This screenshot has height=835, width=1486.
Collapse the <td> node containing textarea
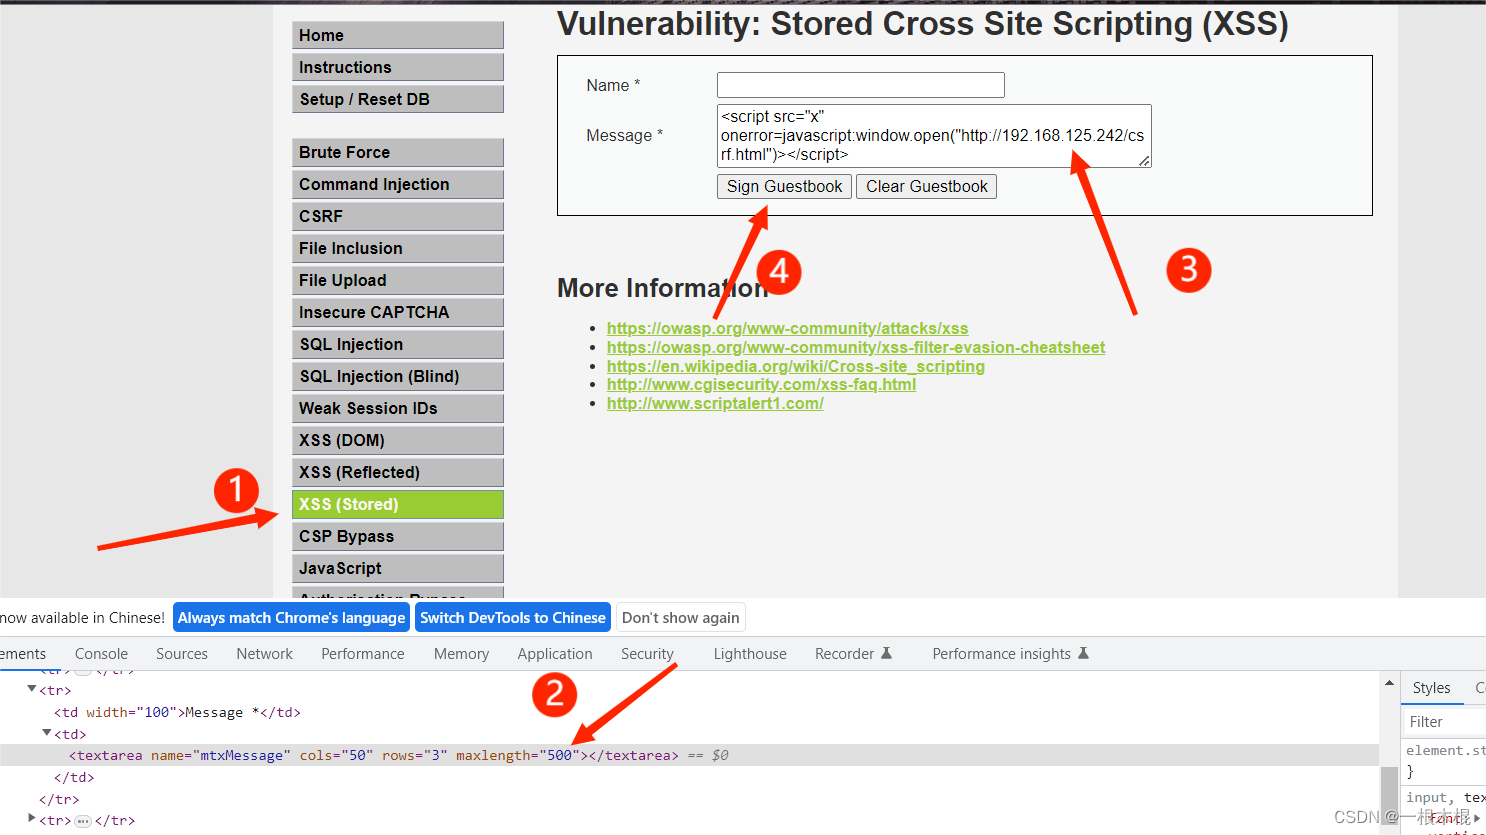click(x=47, y=733)
